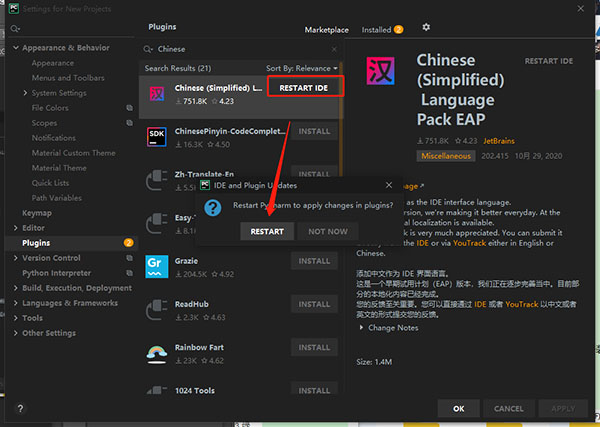This screenshot has width=600, height=427.
Task: Click the question icon in the restart dialog
Action: point(213,208)
